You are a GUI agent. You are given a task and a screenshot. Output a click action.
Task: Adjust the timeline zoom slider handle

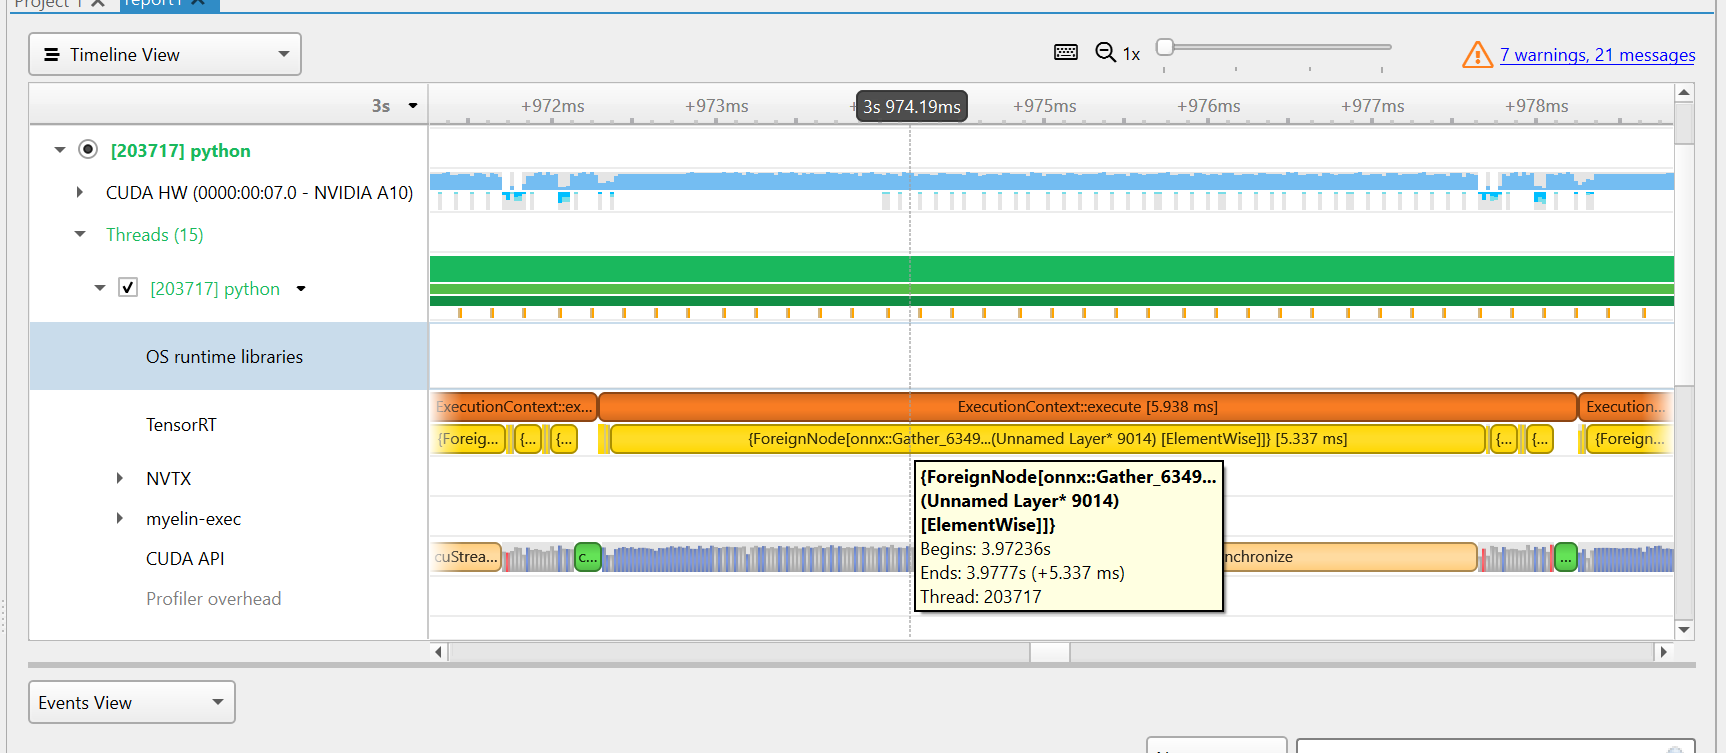tap(1165, 47)
